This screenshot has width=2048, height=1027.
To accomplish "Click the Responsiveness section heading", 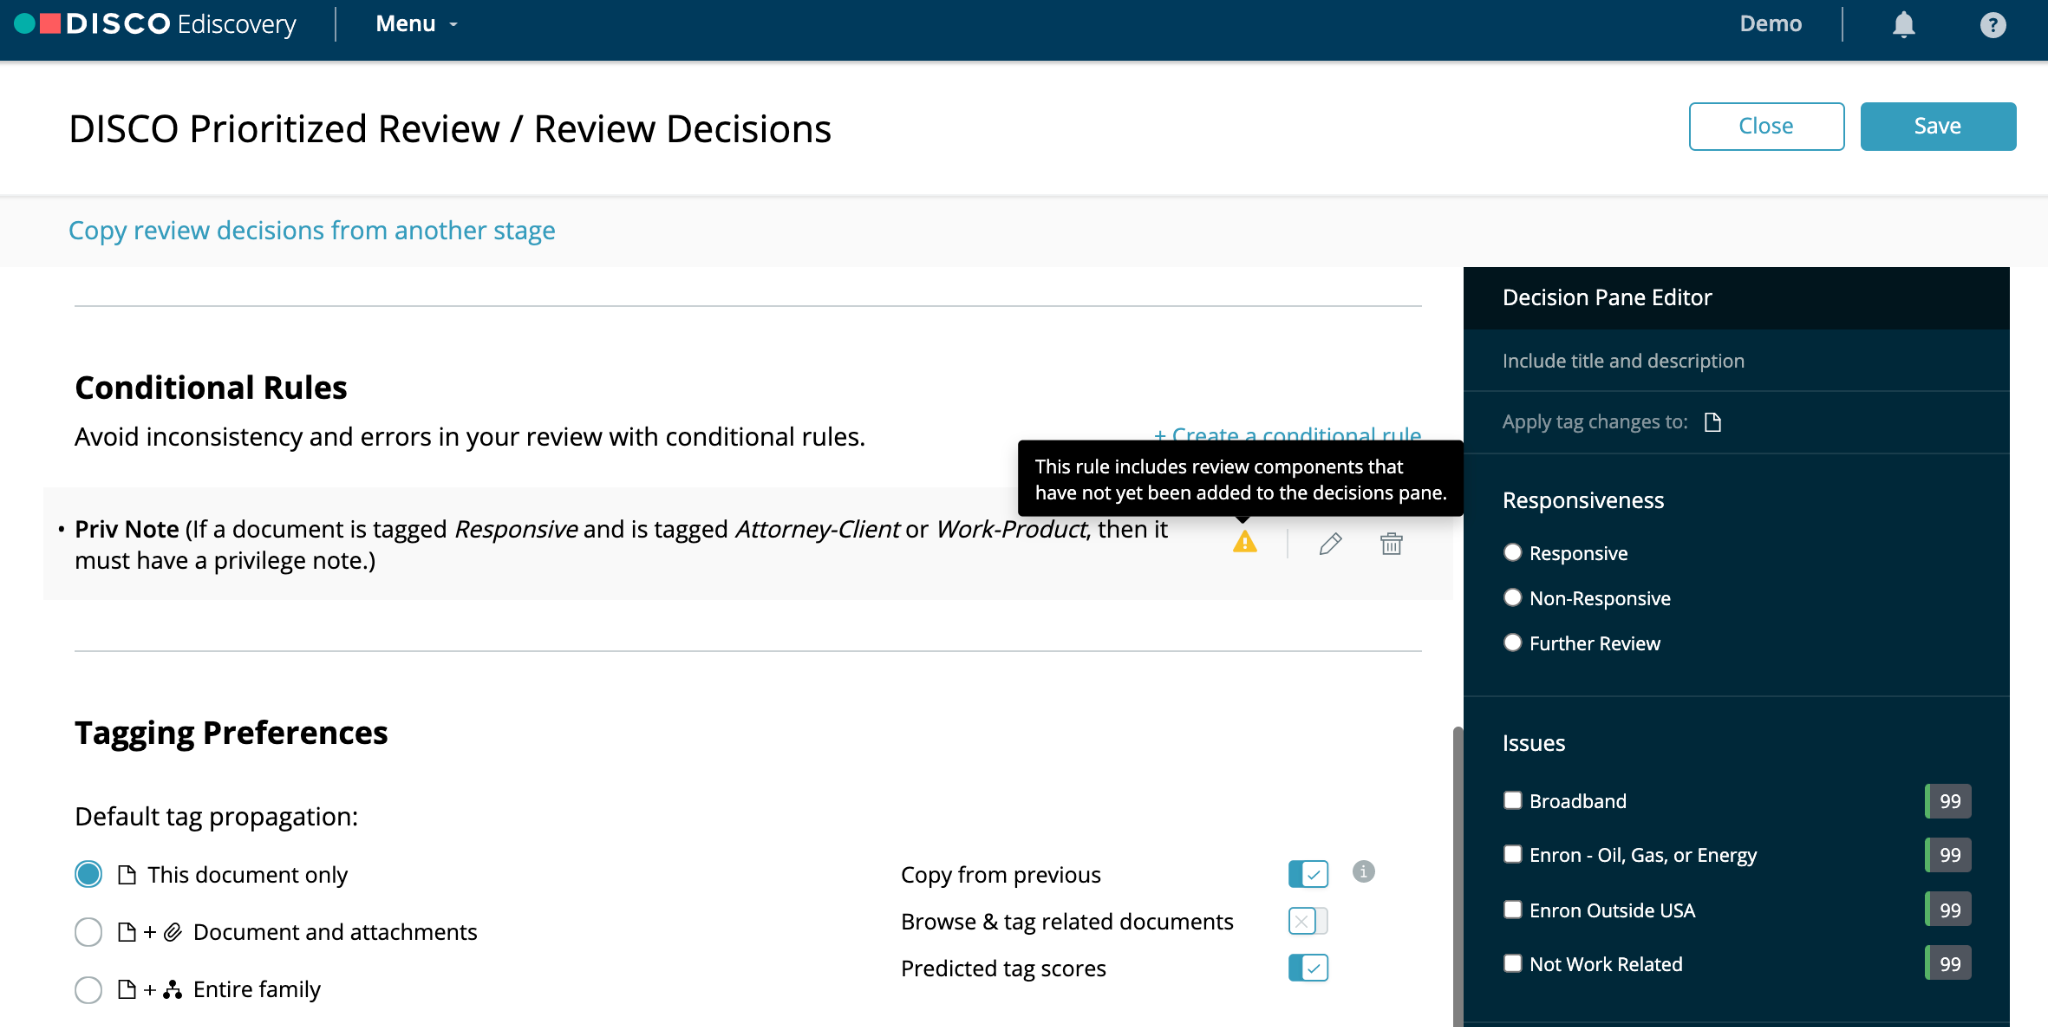I will [1583, 500].
